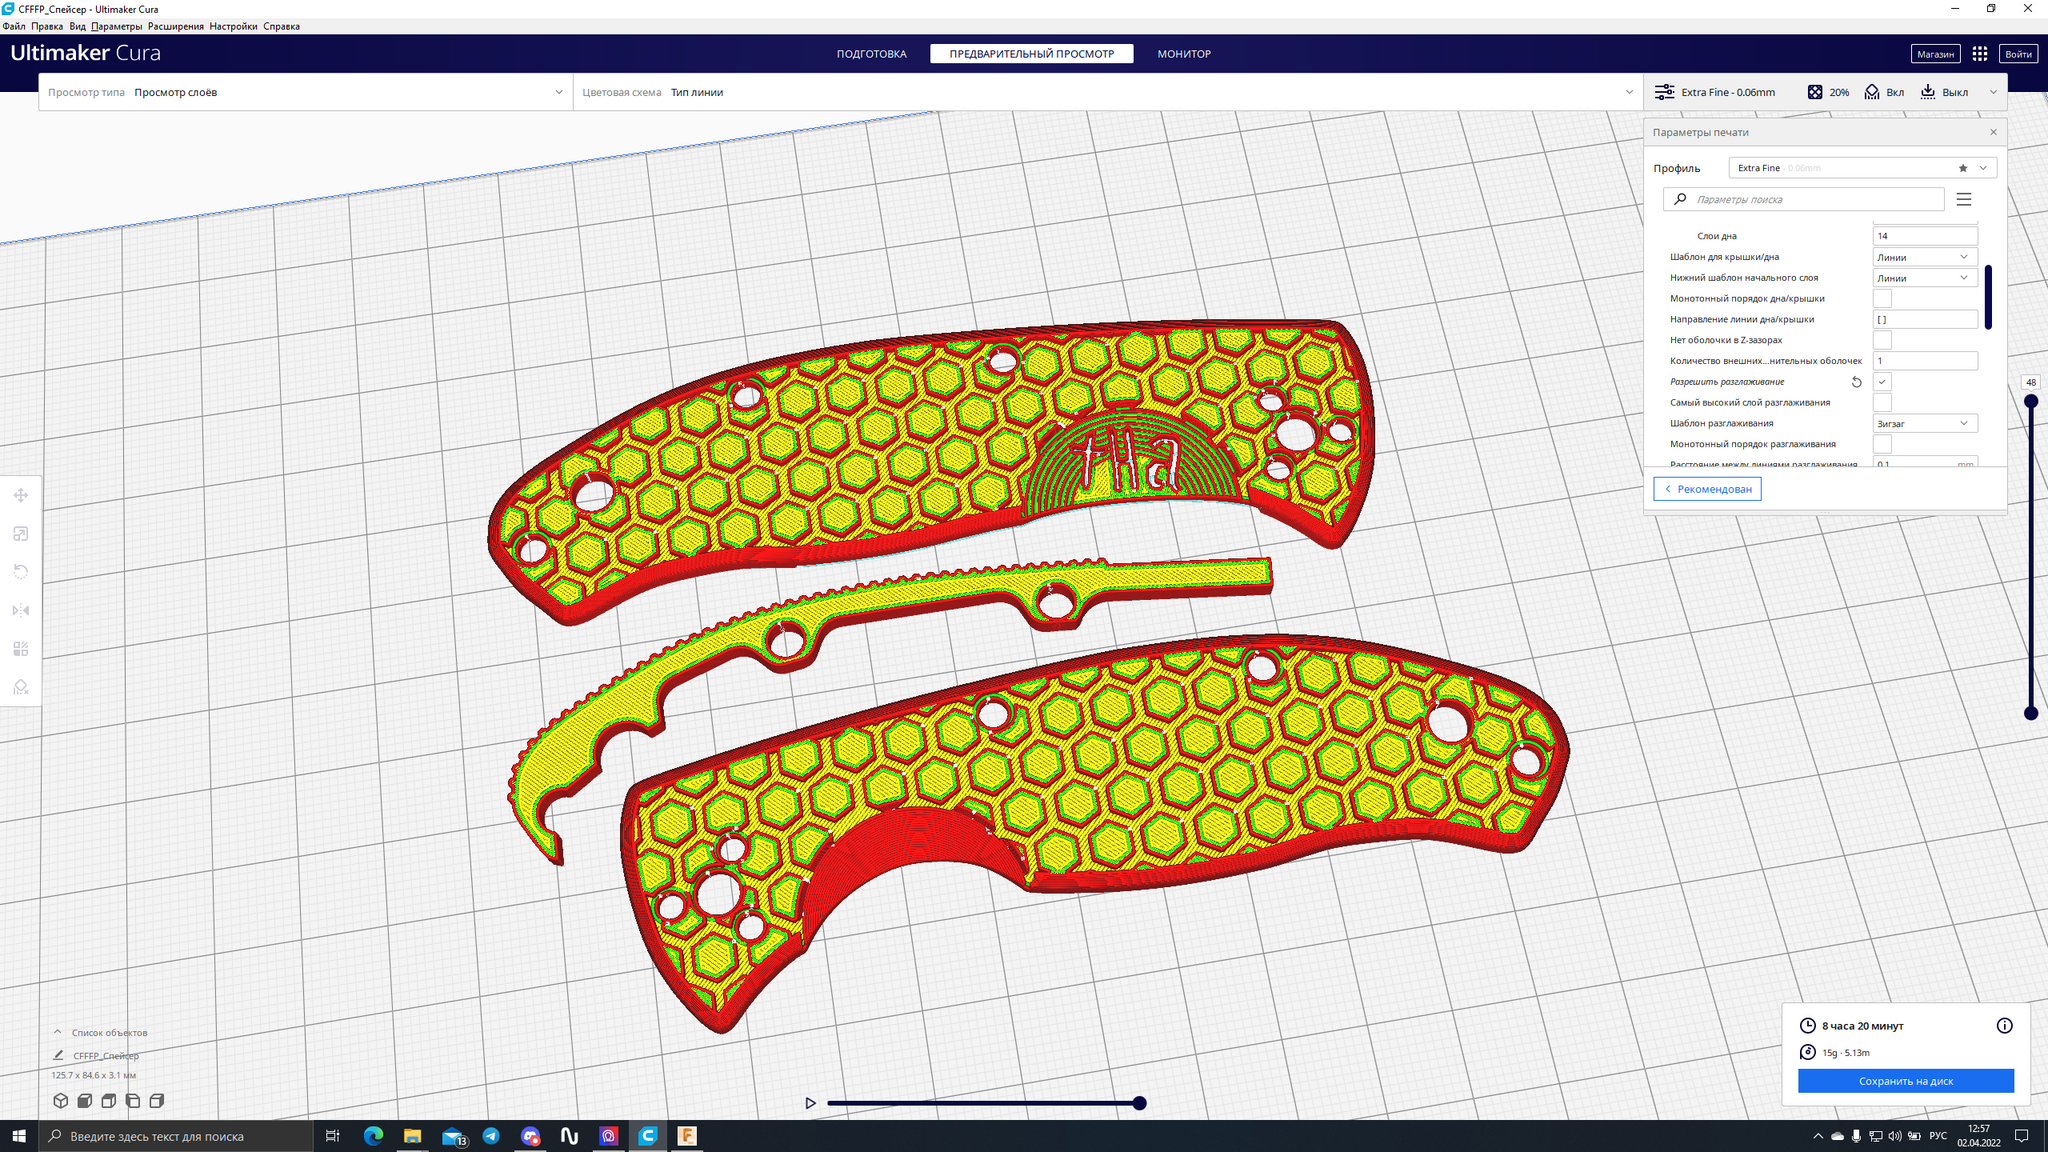Toggle 'Монотонный порядок разглаживания' checkbox

[x=1882, y=444]
